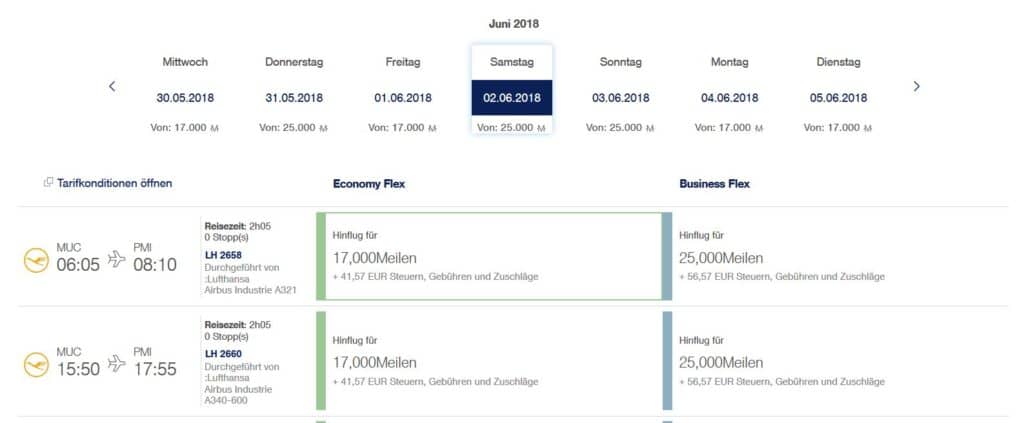Choose Business Flex fare for LH 2660

point(835,360)
